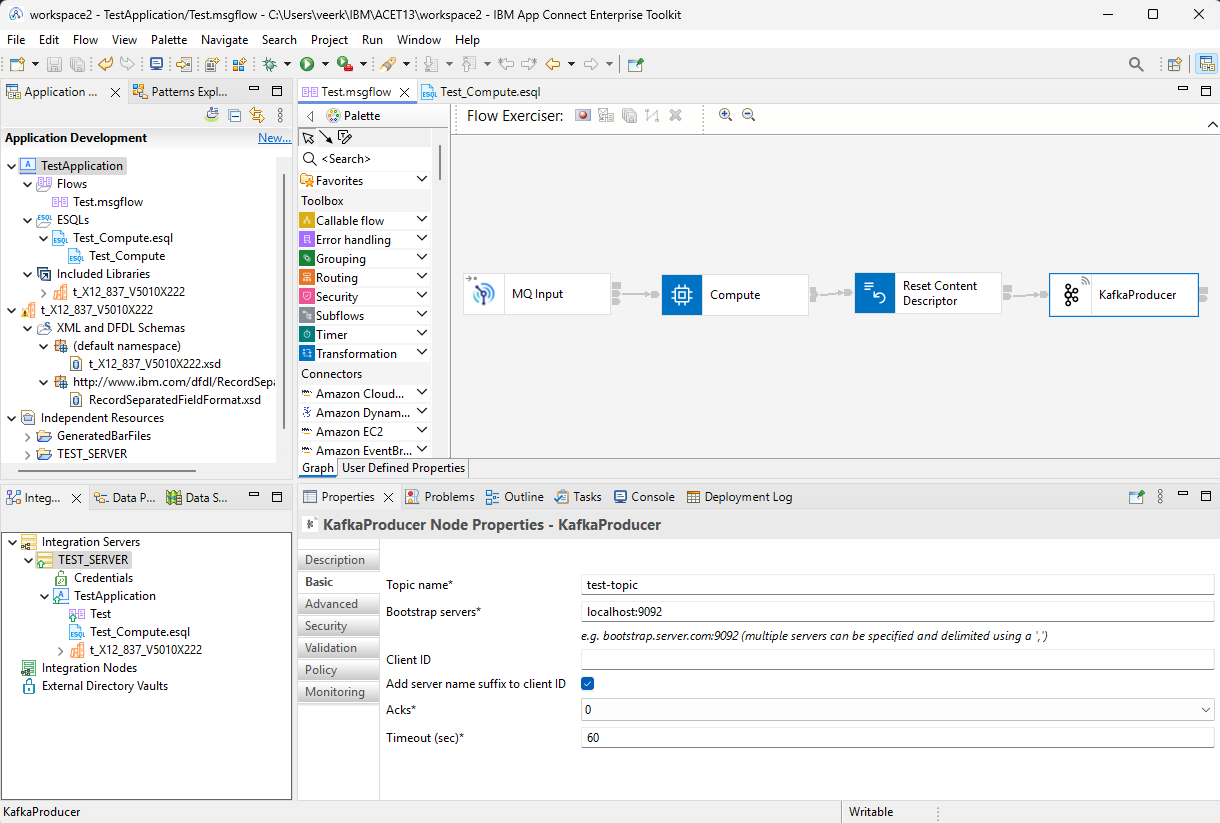
Task: Close the Properties view tab
Action: [x=389, y=497]
